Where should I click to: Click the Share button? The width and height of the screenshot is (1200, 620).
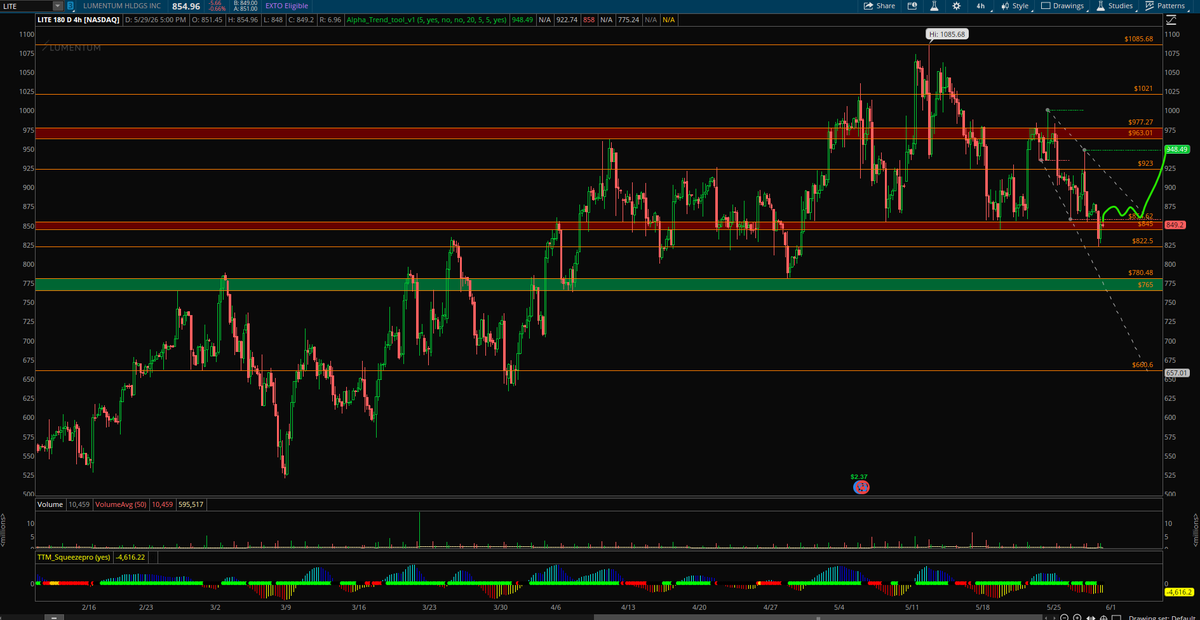point(879,6)
